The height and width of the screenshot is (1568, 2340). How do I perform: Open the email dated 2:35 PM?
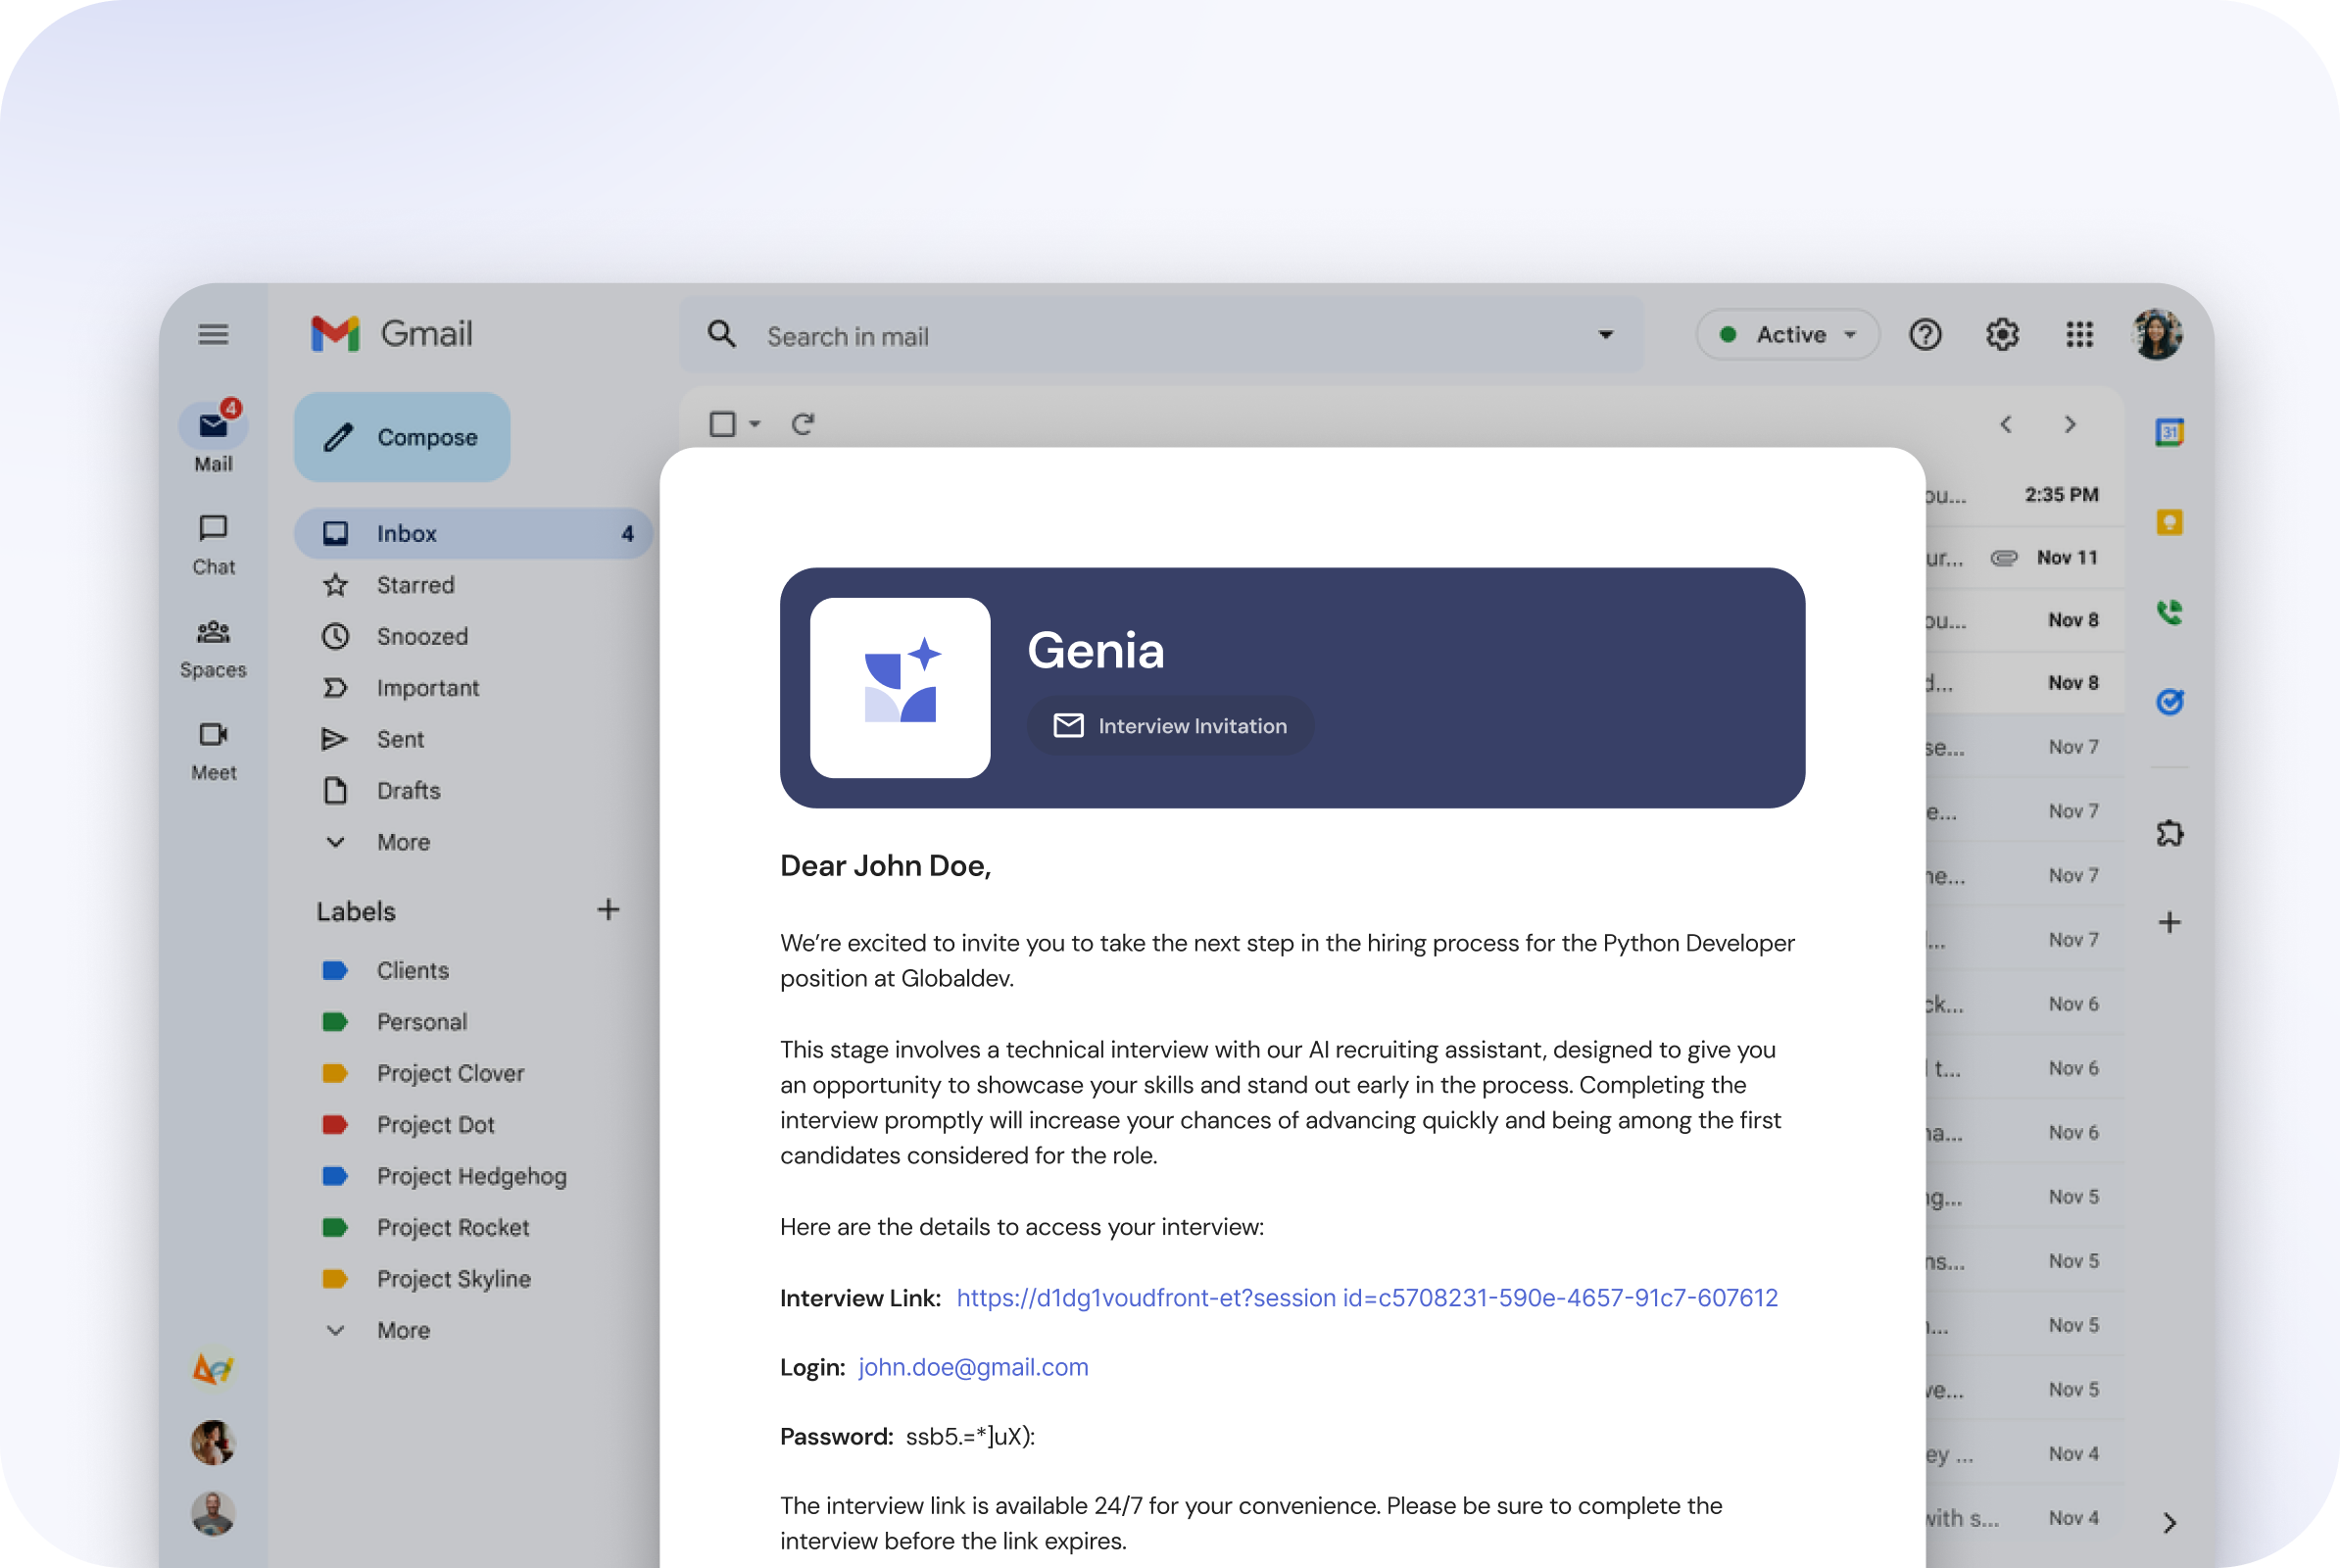pos(2025,495)
